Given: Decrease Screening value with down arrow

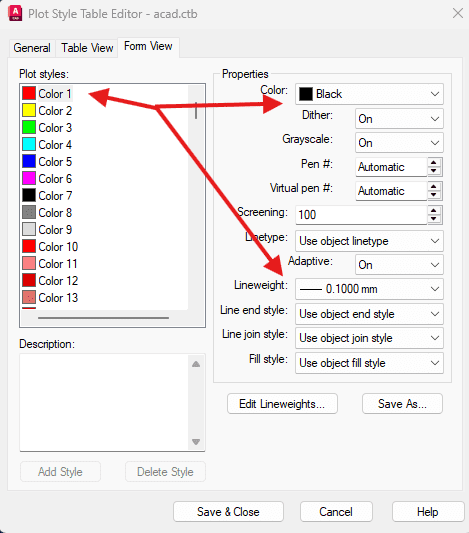Looking at the screenshot, I should 434,219.
